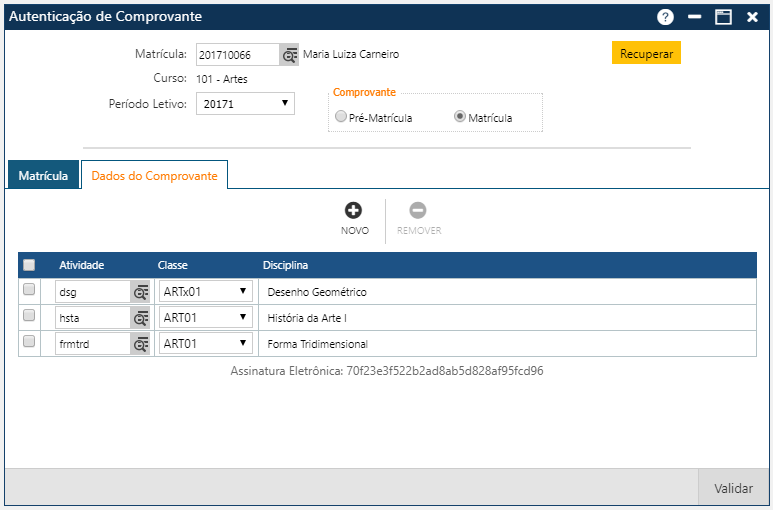Click the Matrícula number input field
Image resolution: width=773 pixels, height=510 pixels.
(237, 55)
